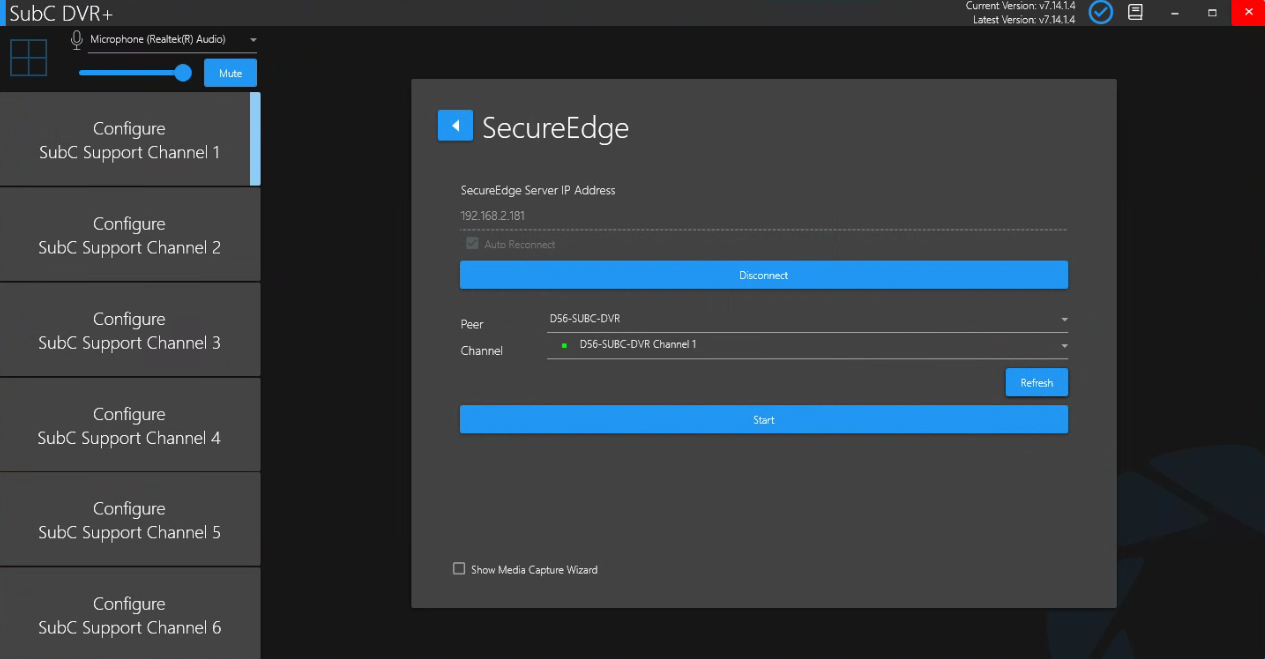
Task: Click the microphone icon
Action: [x=76, y=40]
